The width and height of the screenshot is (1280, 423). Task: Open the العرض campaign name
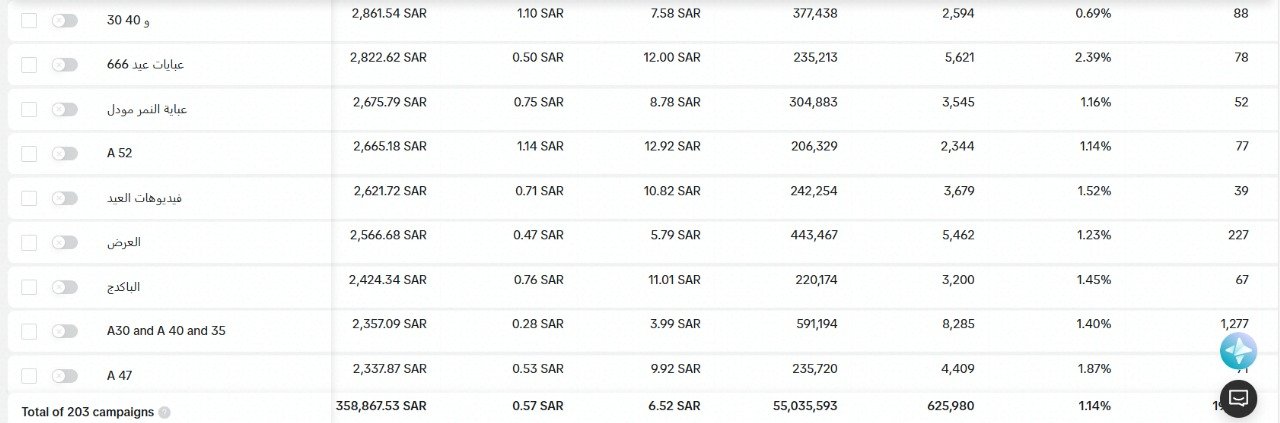pos(124,242)
